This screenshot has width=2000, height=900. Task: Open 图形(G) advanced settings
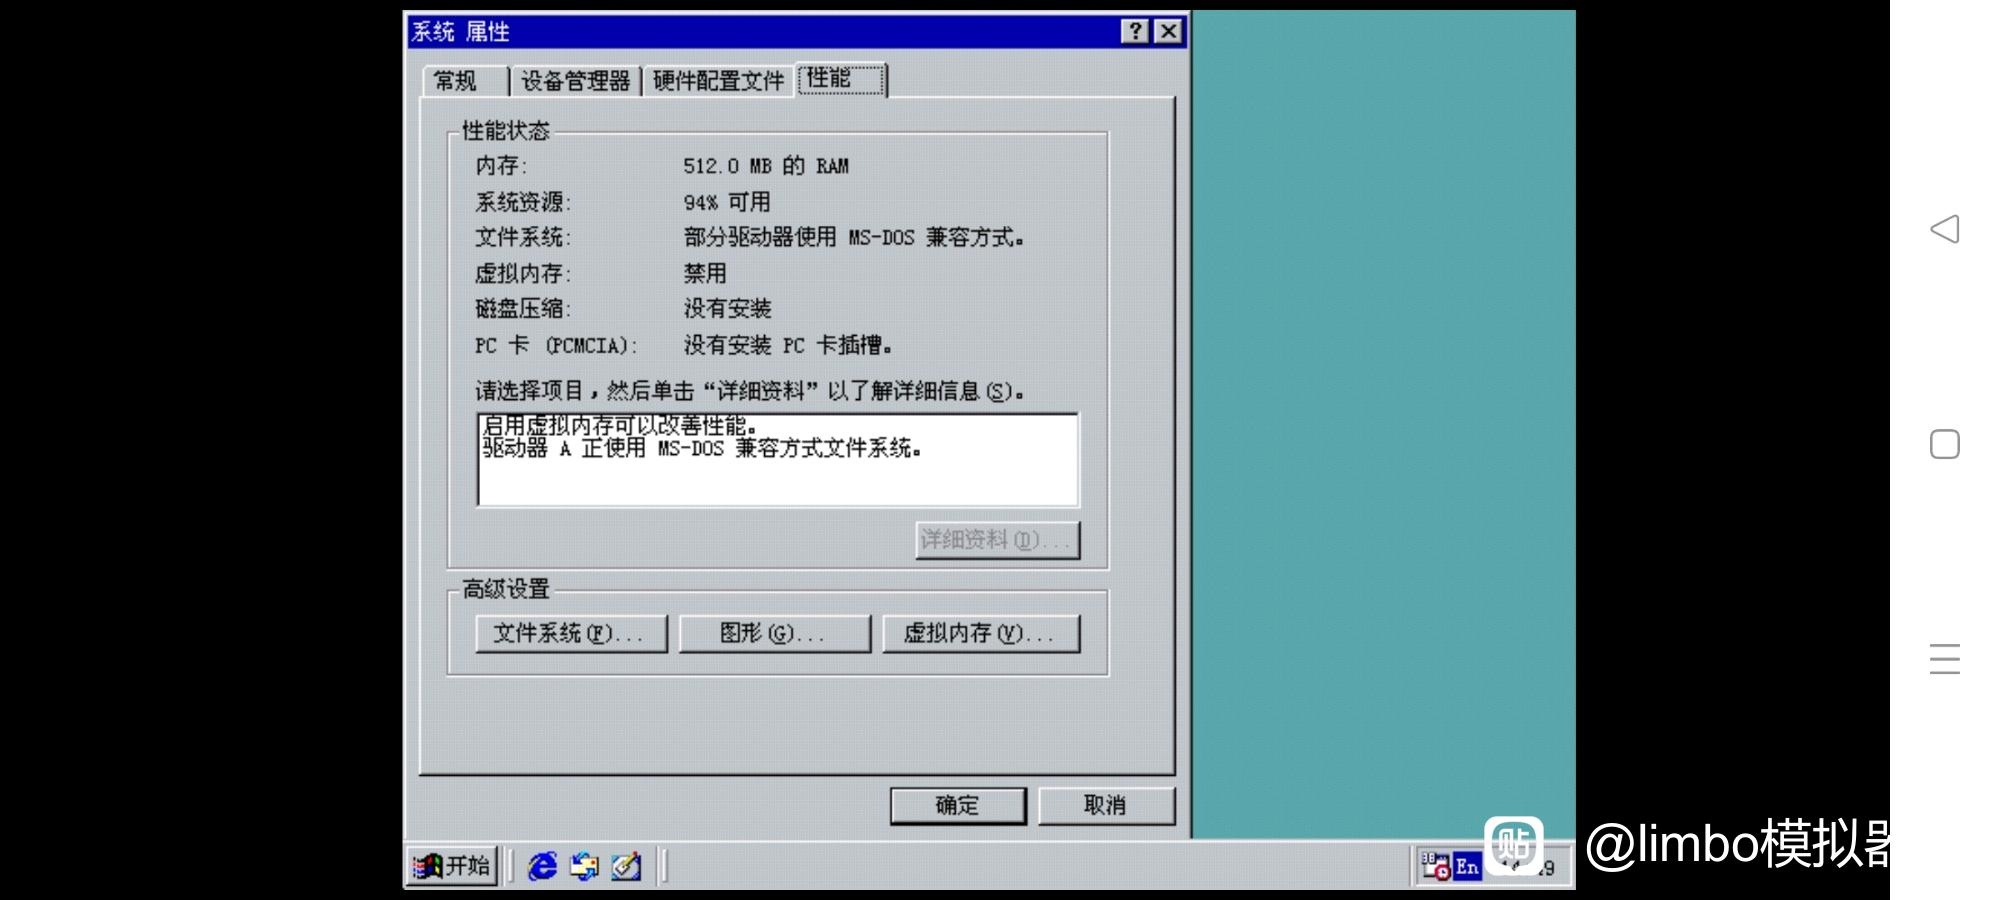click(774, 633)
